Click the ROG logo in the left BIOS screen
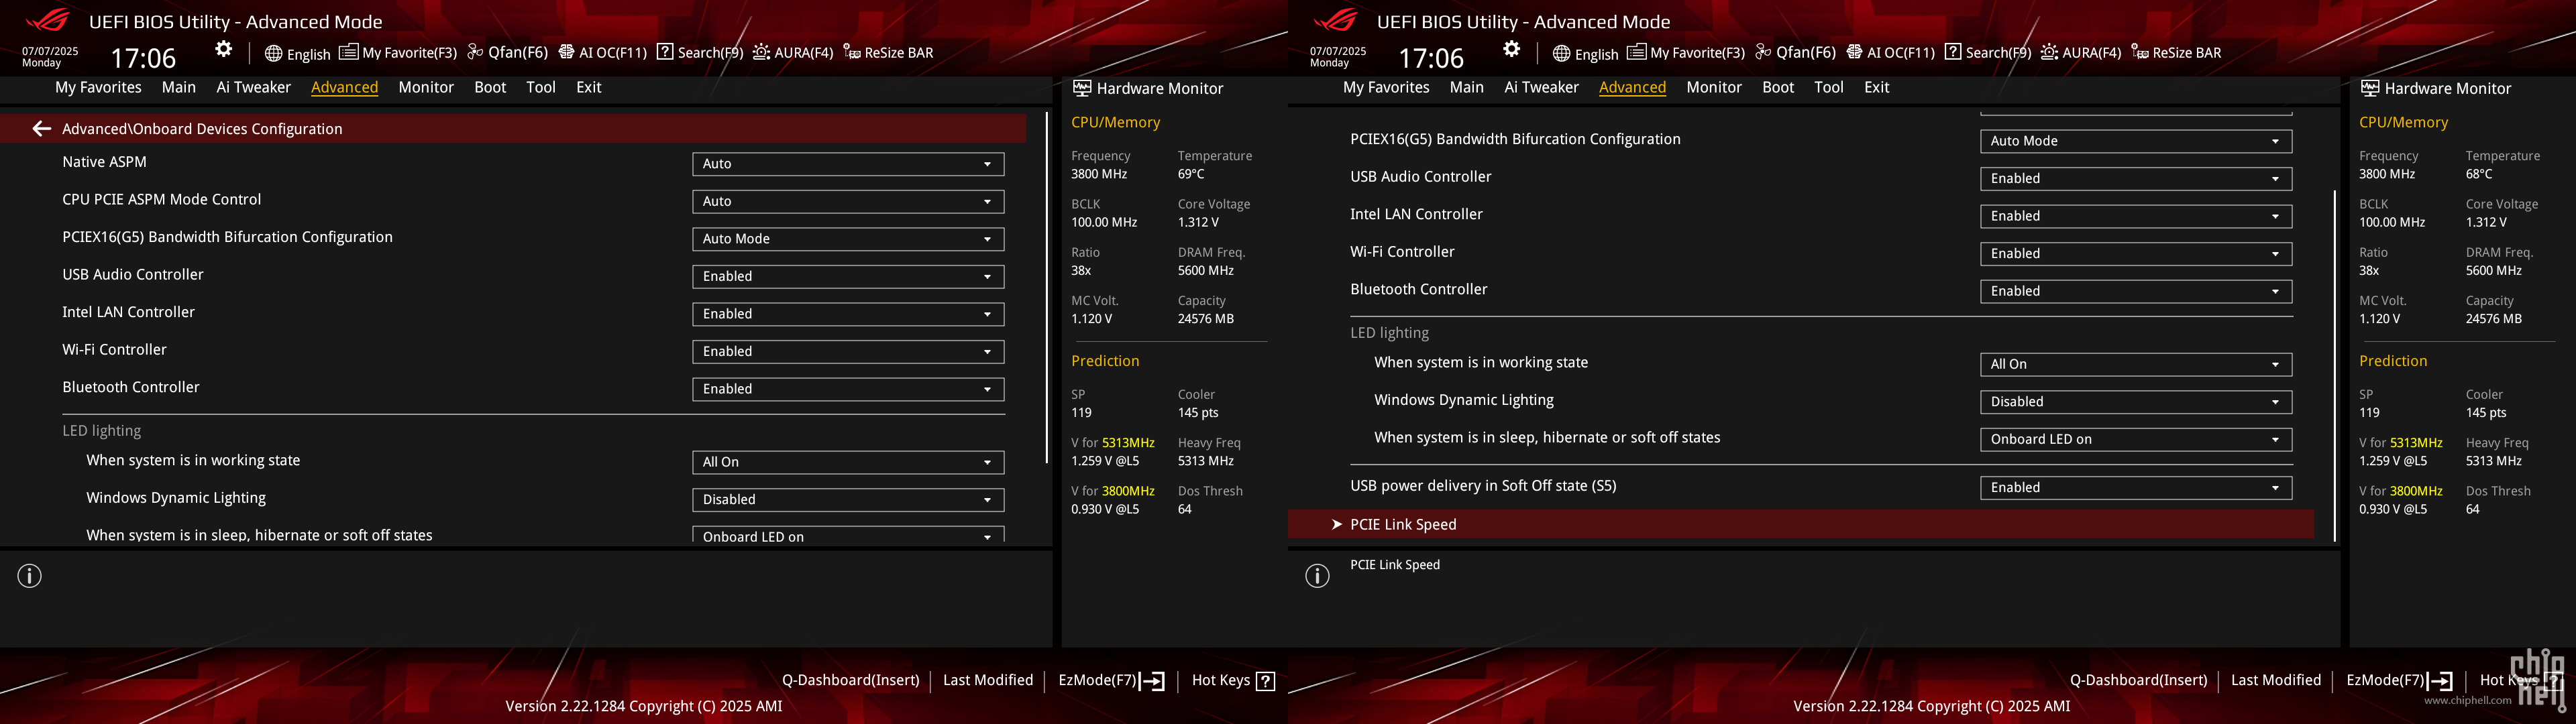 coord(48,20)
